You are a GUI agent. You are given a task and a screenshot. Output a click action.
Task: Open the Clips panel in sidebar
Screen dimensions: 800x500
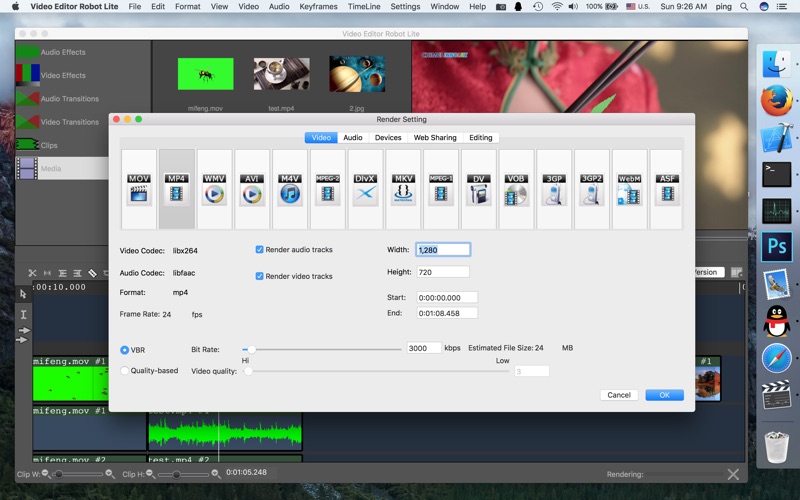coord(49,145)
